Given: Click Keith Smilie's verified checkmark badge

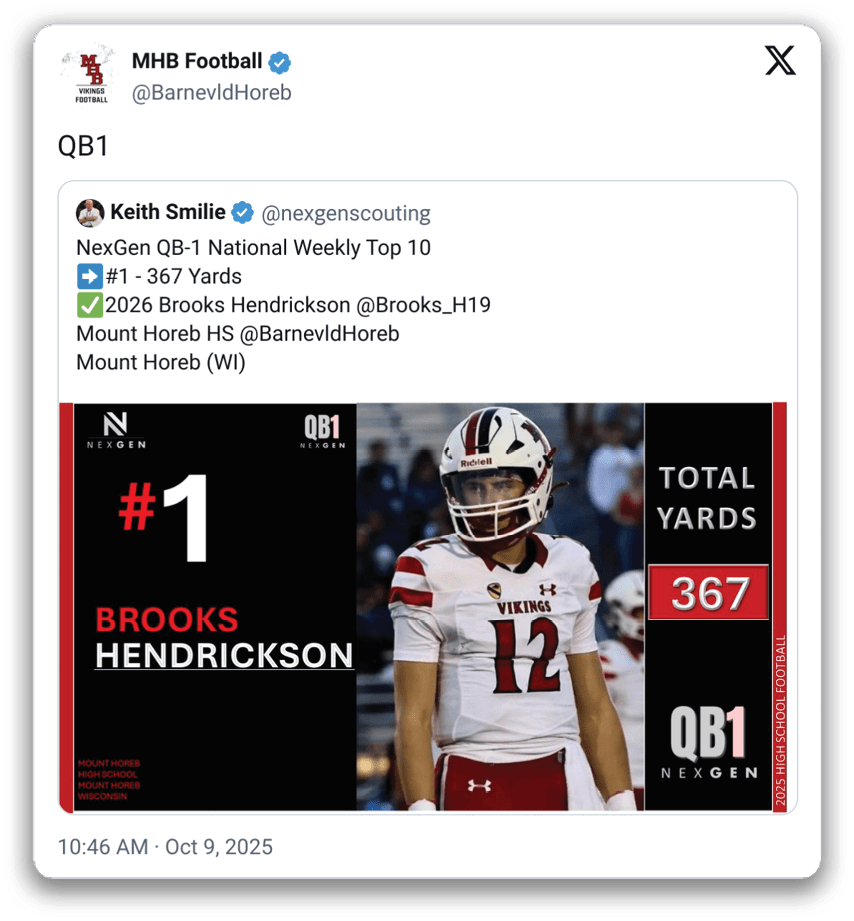Looking at the screenshot, I should coord(242,213).
